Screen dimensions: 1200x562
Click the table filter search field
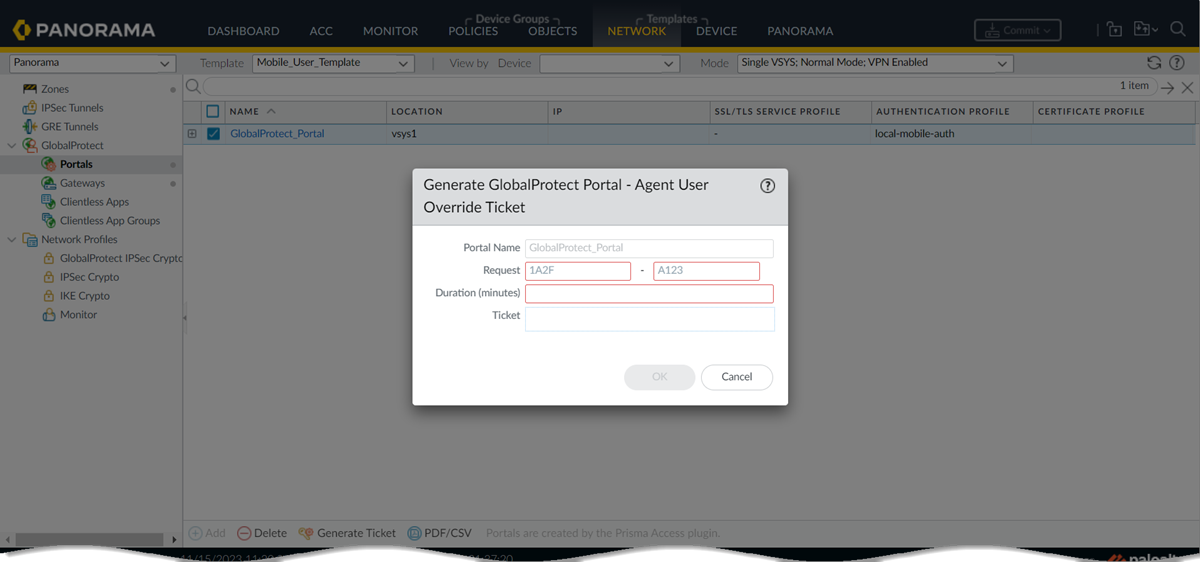pos(680,87)
